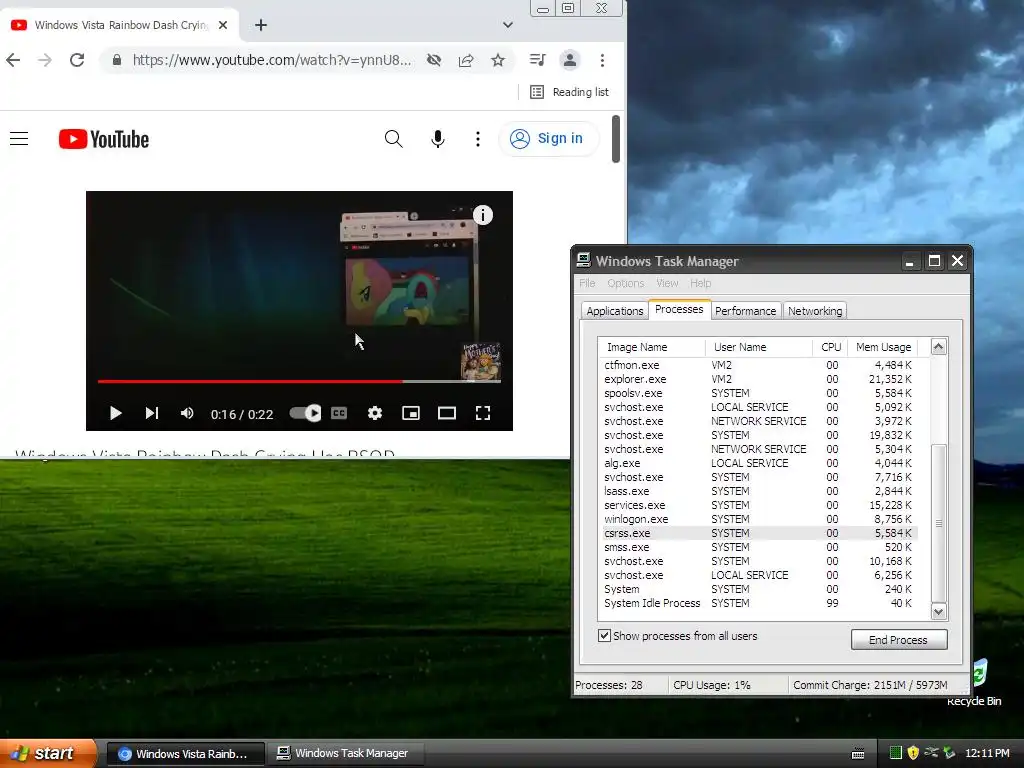This screenshot has width=1024, height=768.
Task: Show video info card
Action: coord(483,215)
